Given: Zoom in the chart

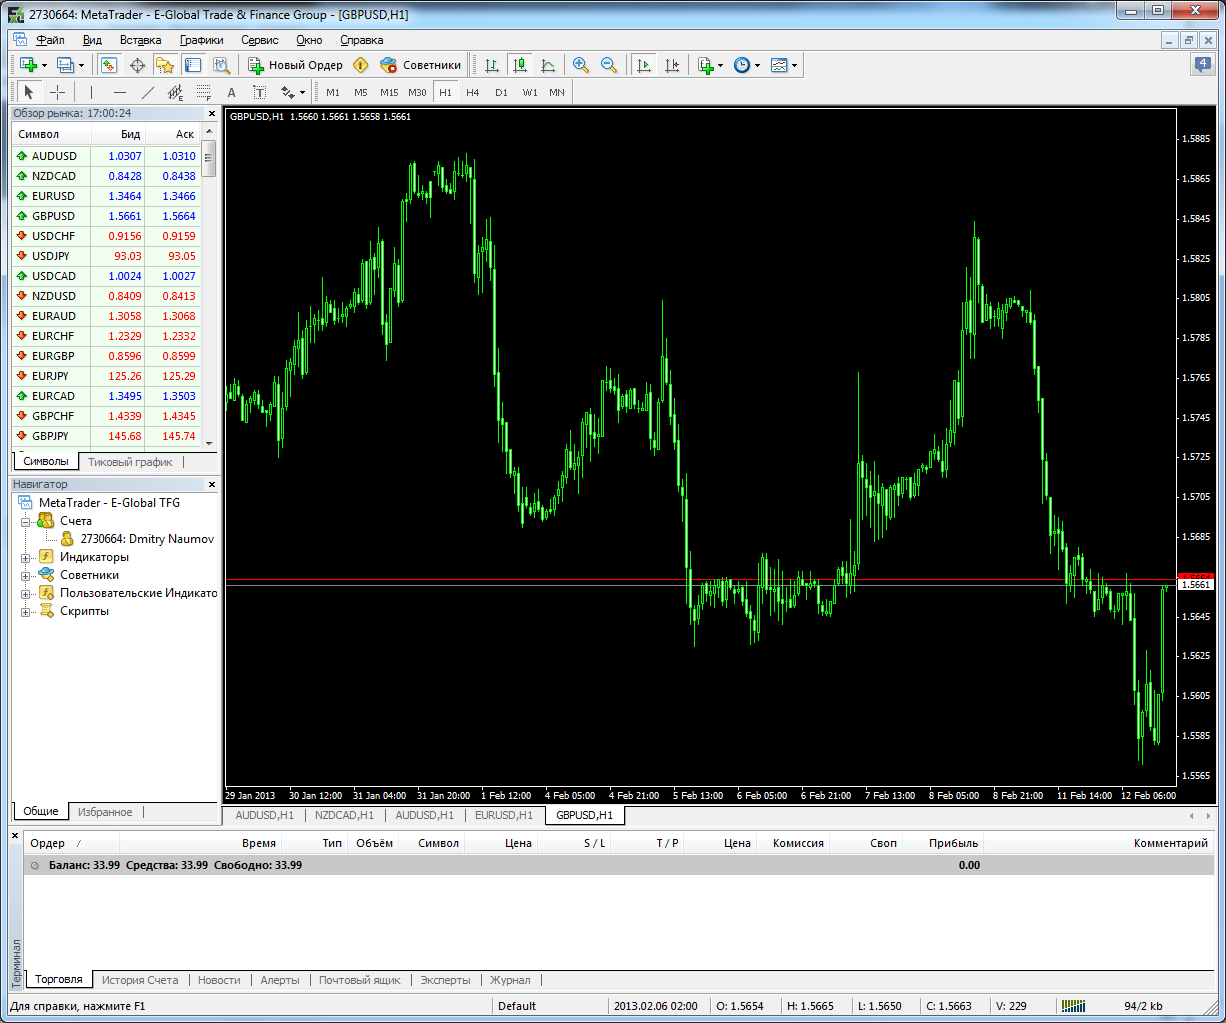Looking at the screenshot, I should pos(581,65).
